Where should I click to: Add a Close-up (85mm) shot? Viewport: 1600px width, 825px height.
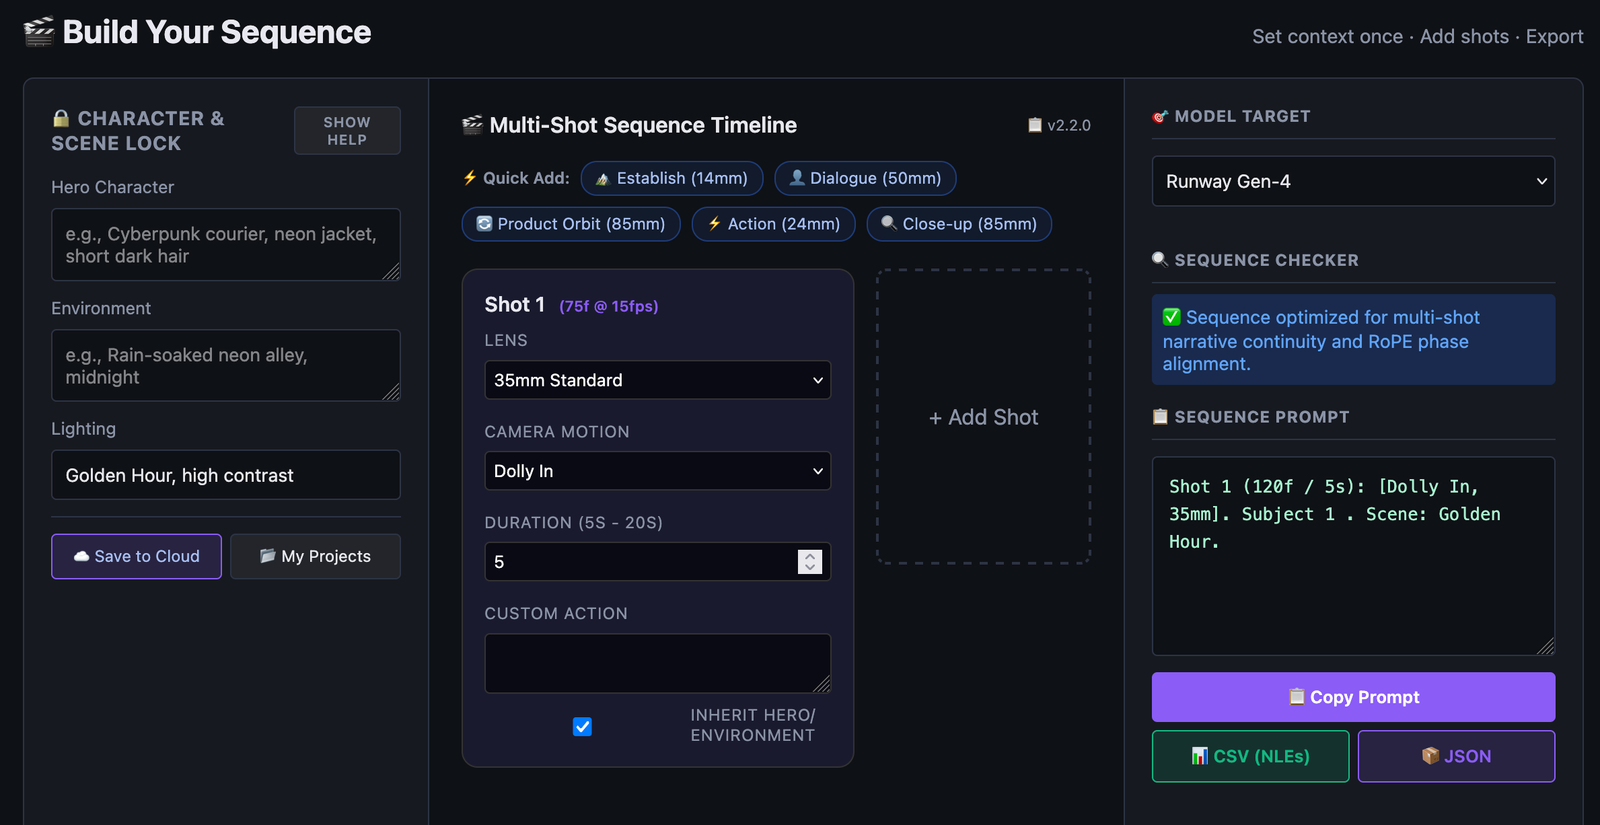(x=959, y=224)
